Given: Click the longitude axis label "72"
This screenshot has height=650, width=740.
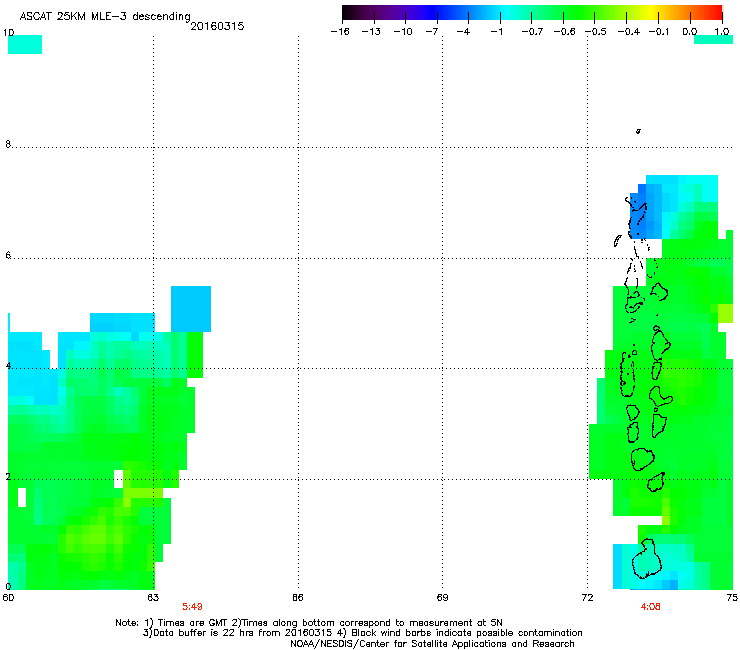Looking at the screenshot, I should click(x=587, y=598).
